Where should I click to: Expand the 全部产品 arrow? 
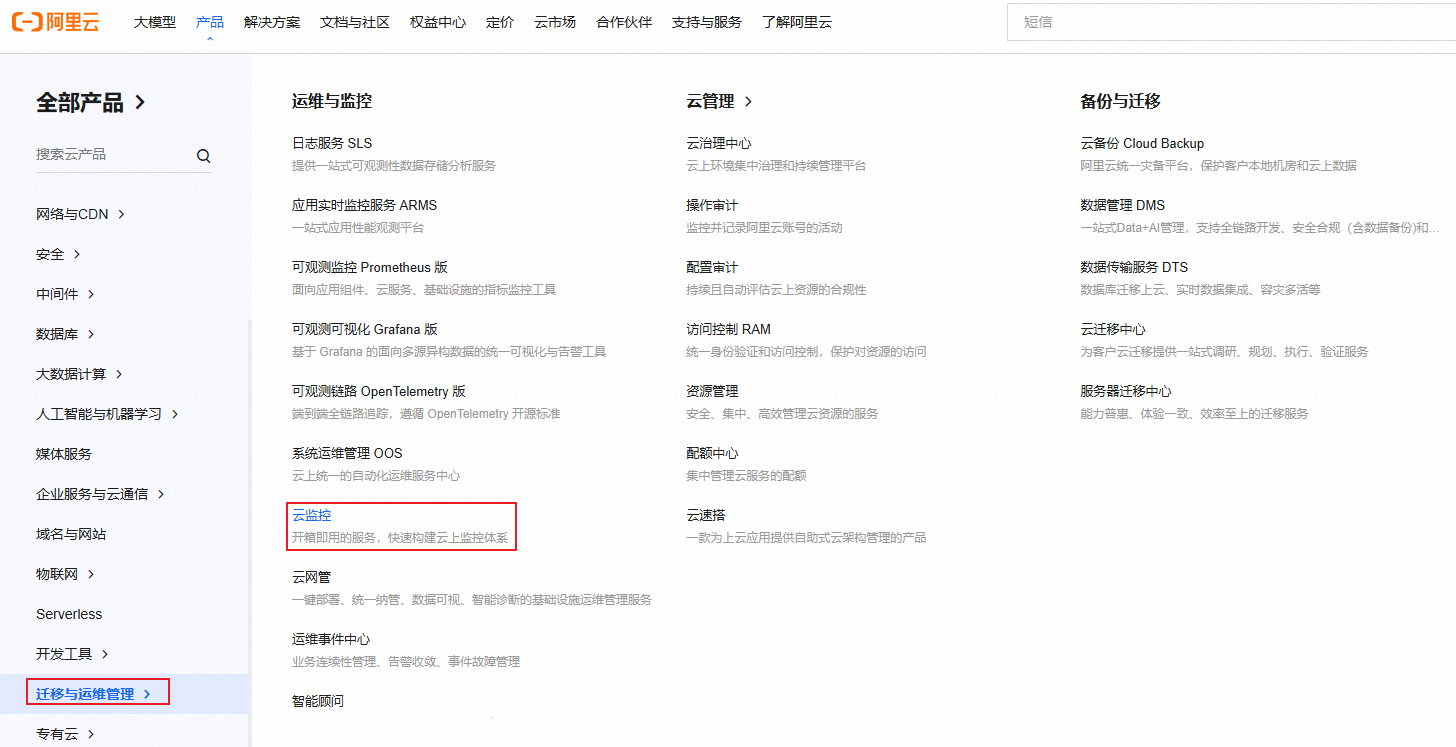tap(140, 102)
